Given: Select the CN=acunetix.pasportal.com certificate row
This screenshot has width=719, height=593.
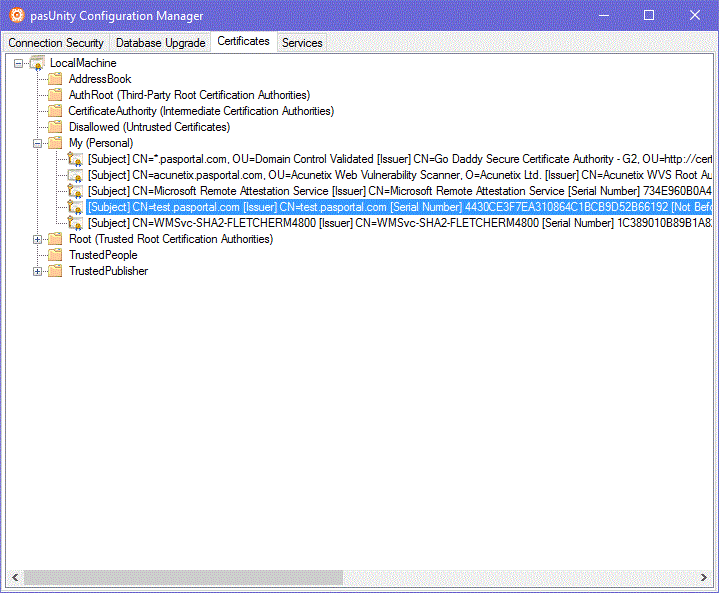Looking at the screenshot, I should (399, 175).
